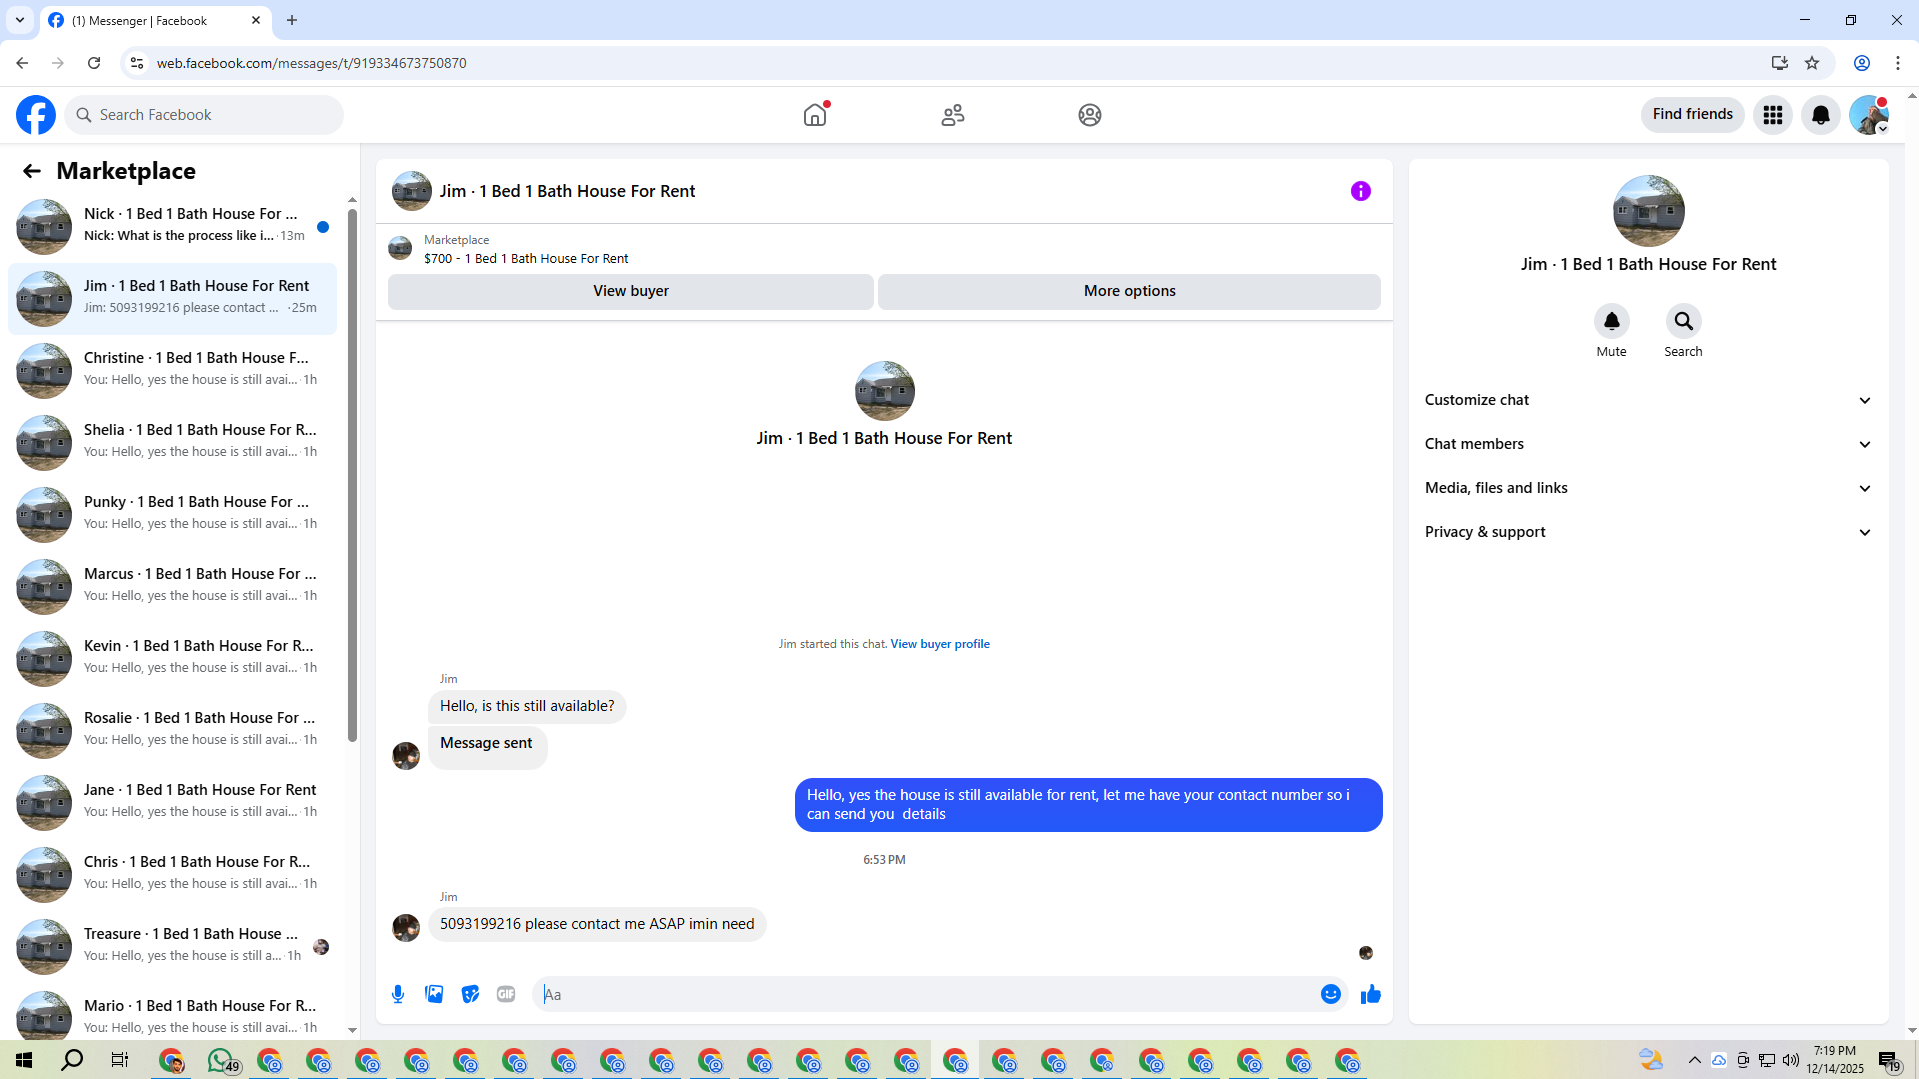Open the Groups icon in top bar
The image size is (1919, 1079).
[1090, 115]
